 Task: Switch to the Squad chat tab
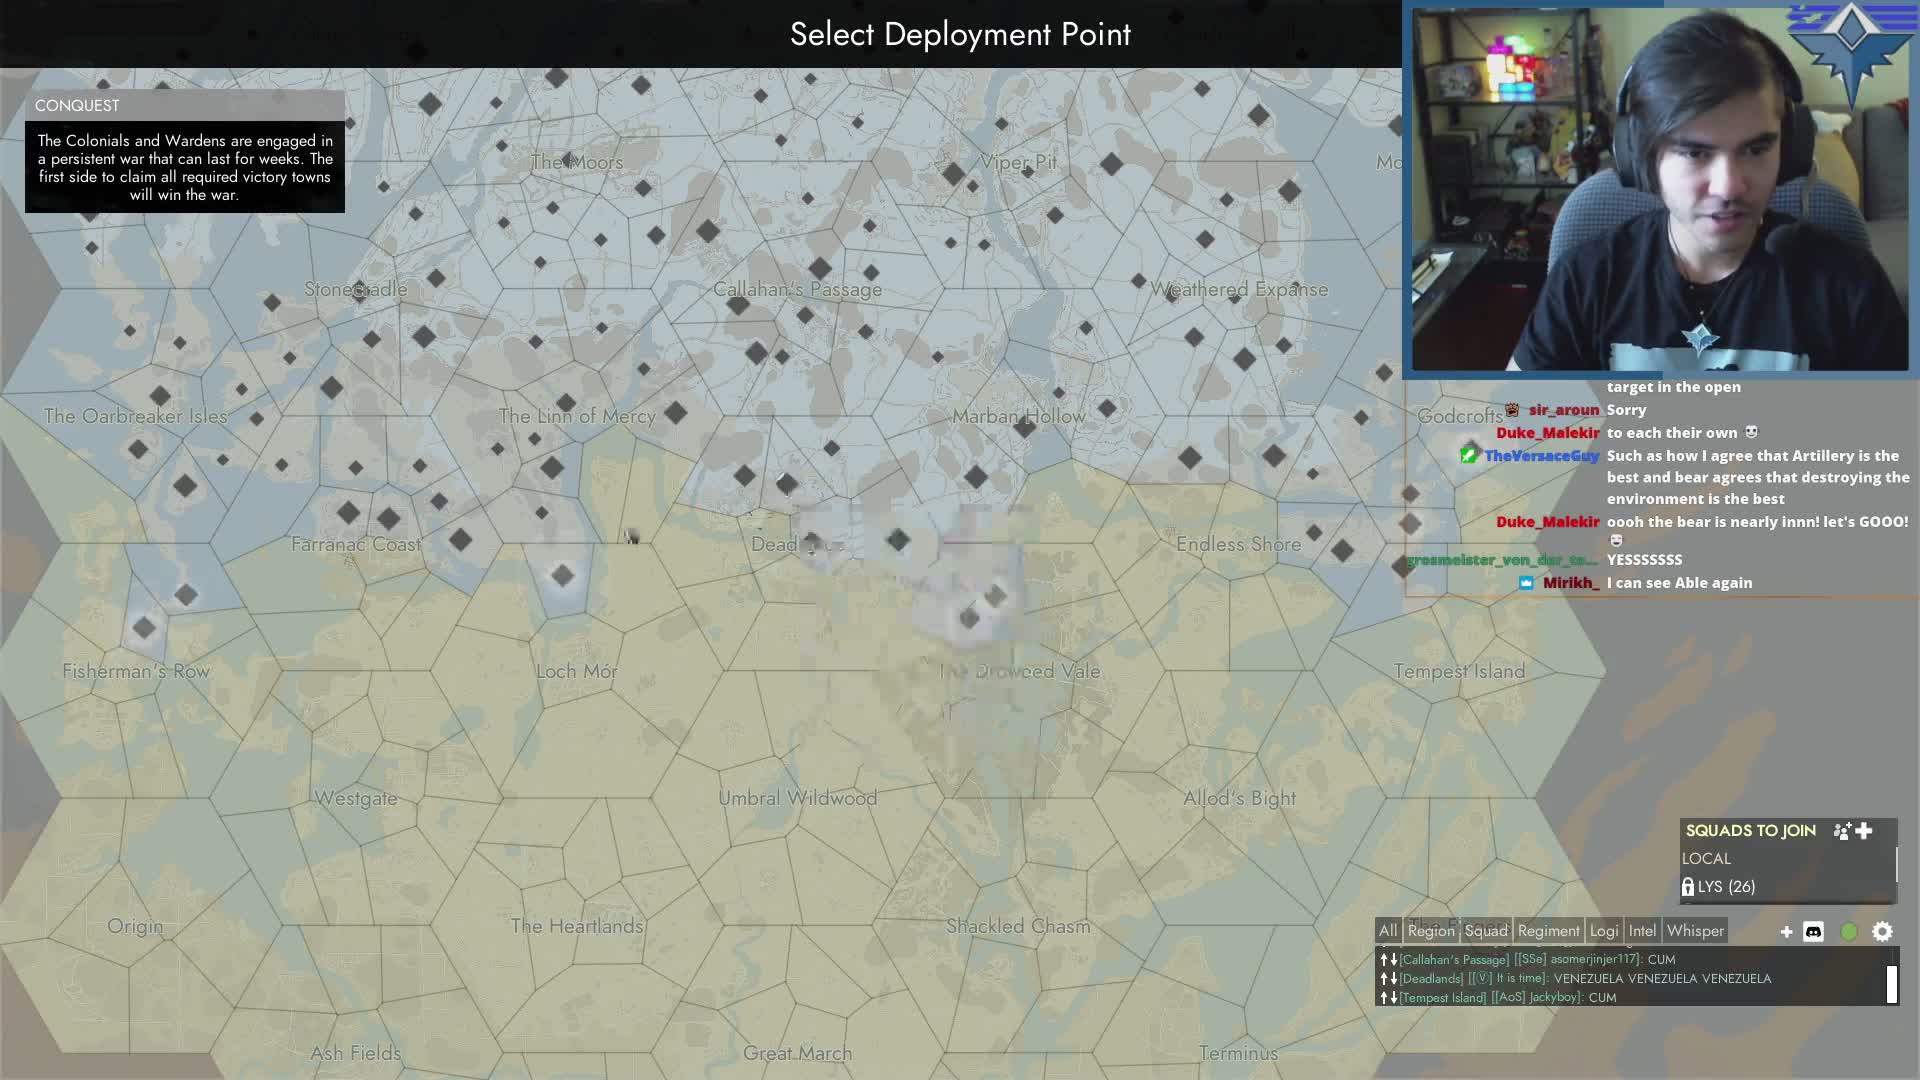[1486, 931]
